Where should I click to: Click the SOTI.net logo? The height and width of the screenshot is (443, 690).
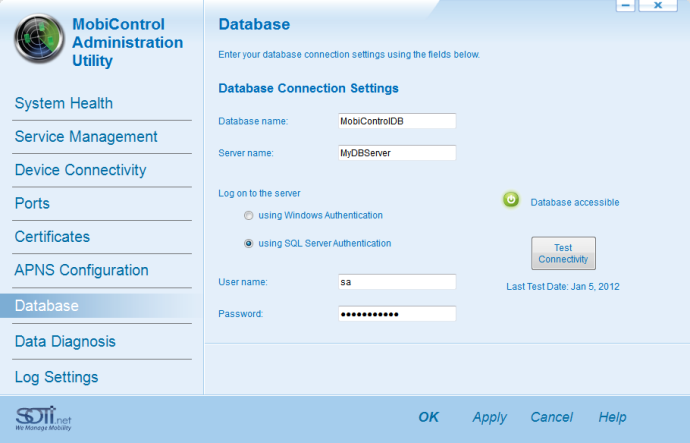43,418
